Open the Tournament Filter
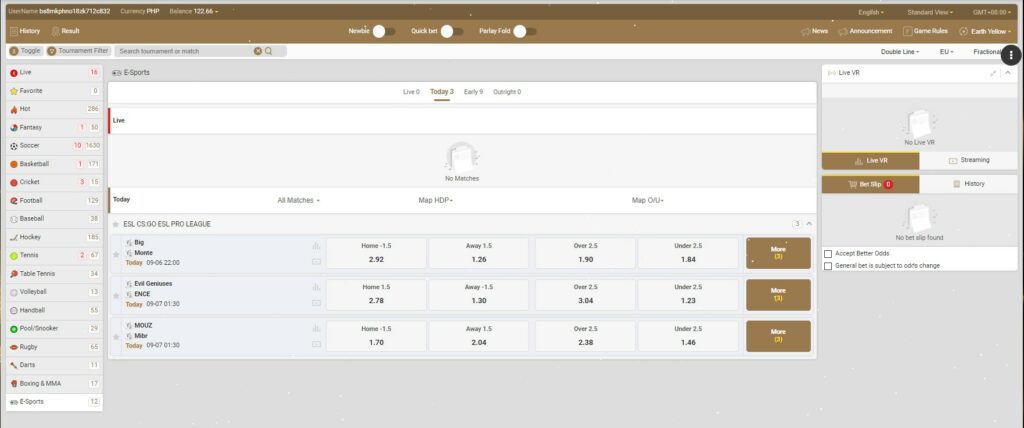 click(x=78, y=50)
